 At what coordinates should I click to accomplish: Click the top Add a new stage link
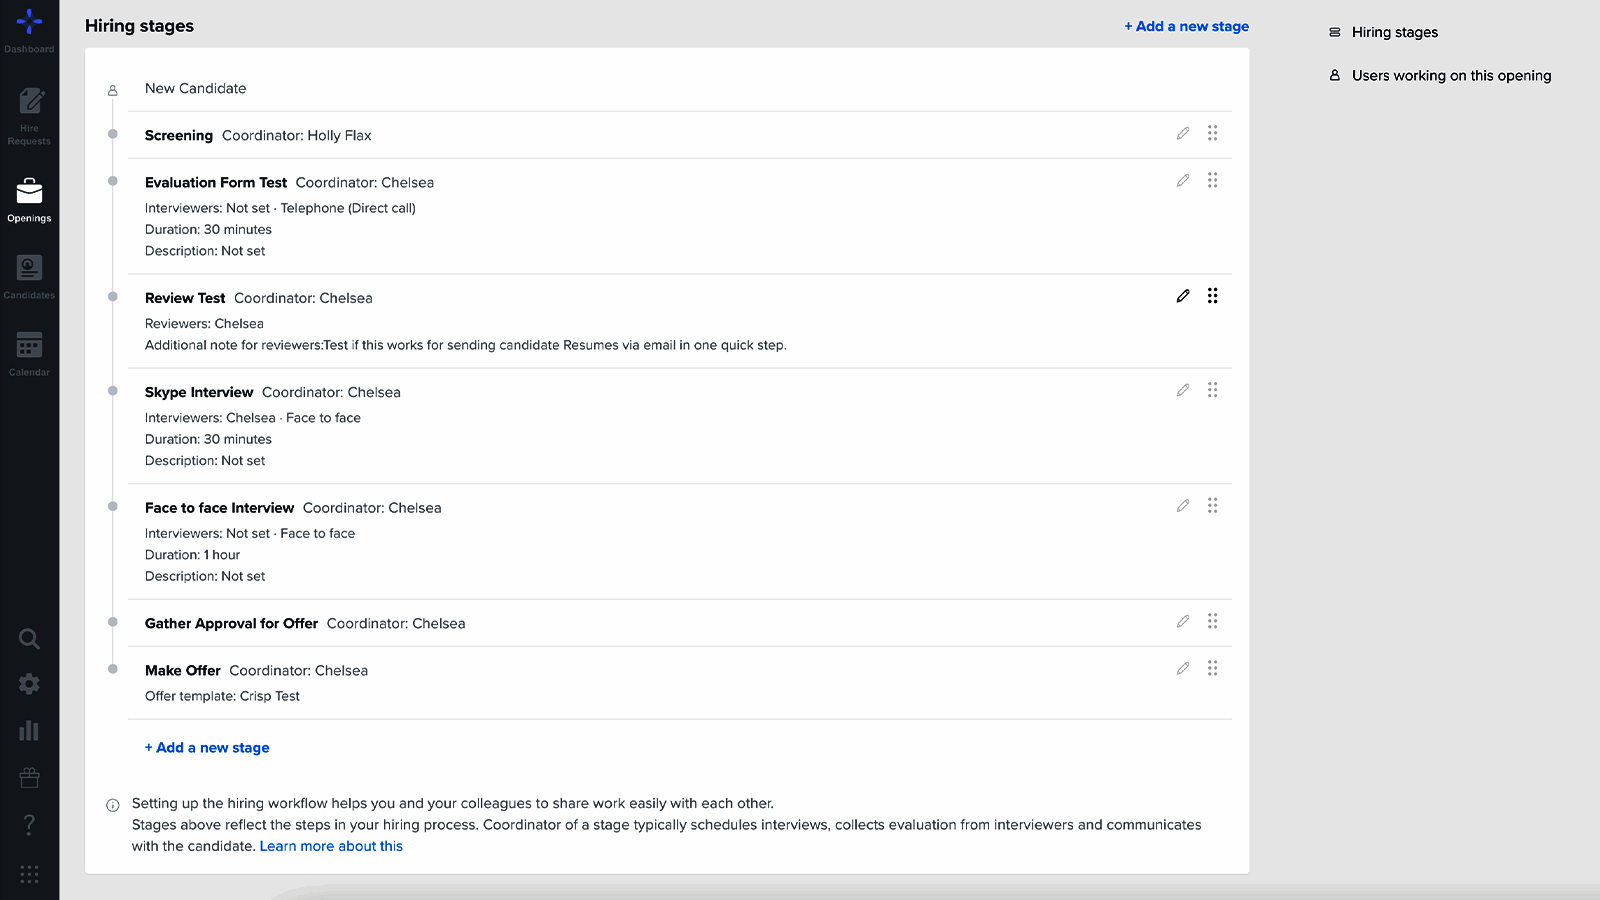coord(1187,27)
